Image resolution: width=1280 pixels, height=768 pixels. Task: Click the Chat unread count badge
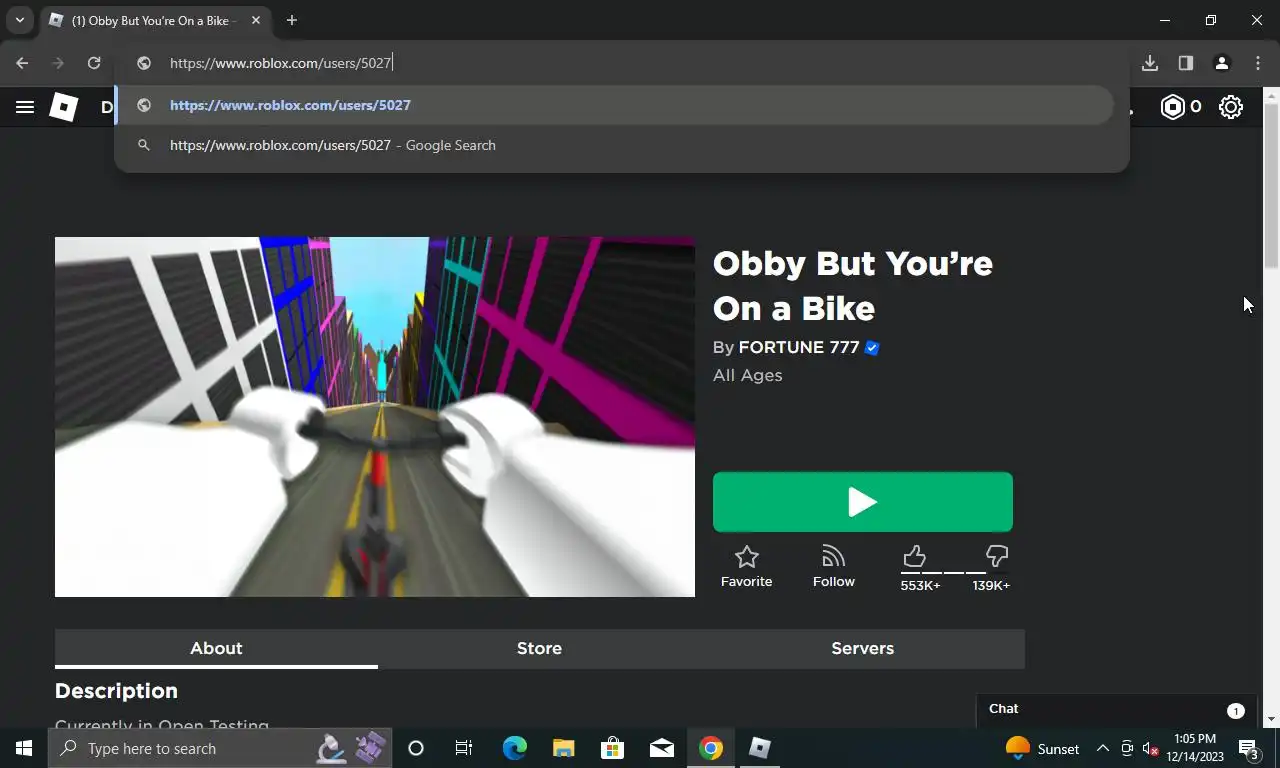pos(1235,711)
